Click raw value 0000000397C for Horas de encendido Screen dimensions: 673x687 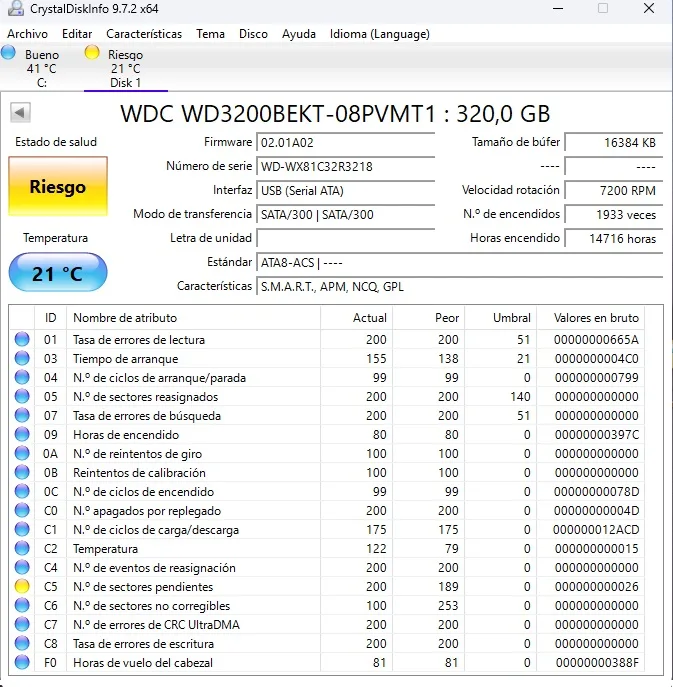click(x=597, y=435)
